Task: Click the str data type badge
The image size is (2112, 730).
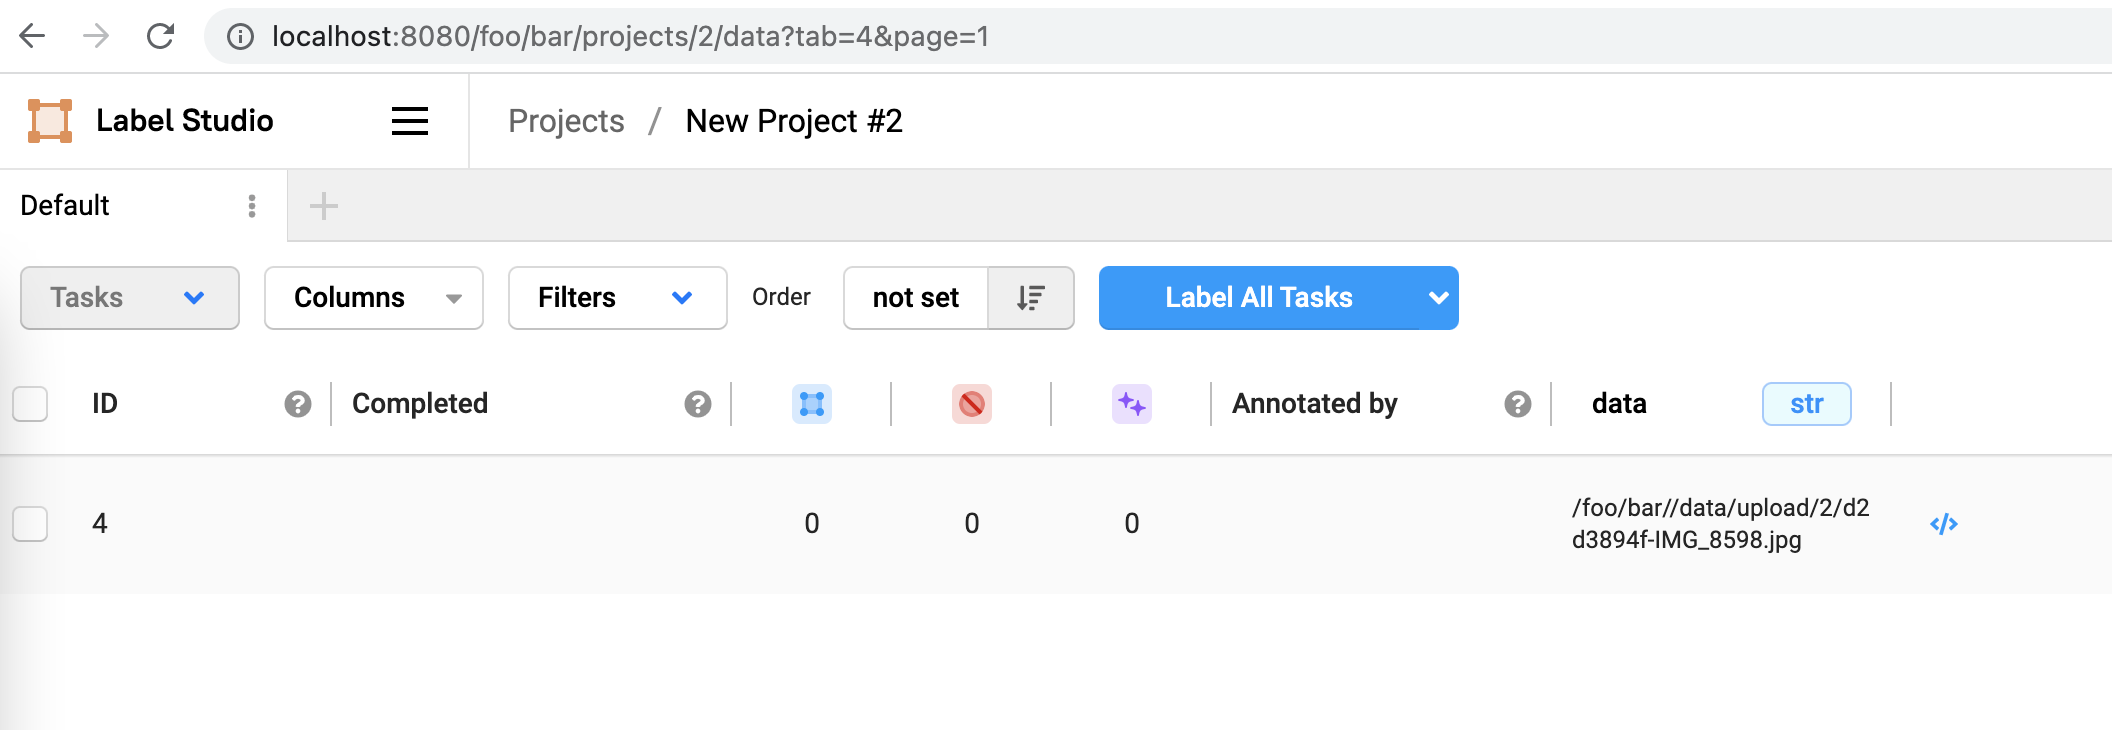Action: point(1806,403)
